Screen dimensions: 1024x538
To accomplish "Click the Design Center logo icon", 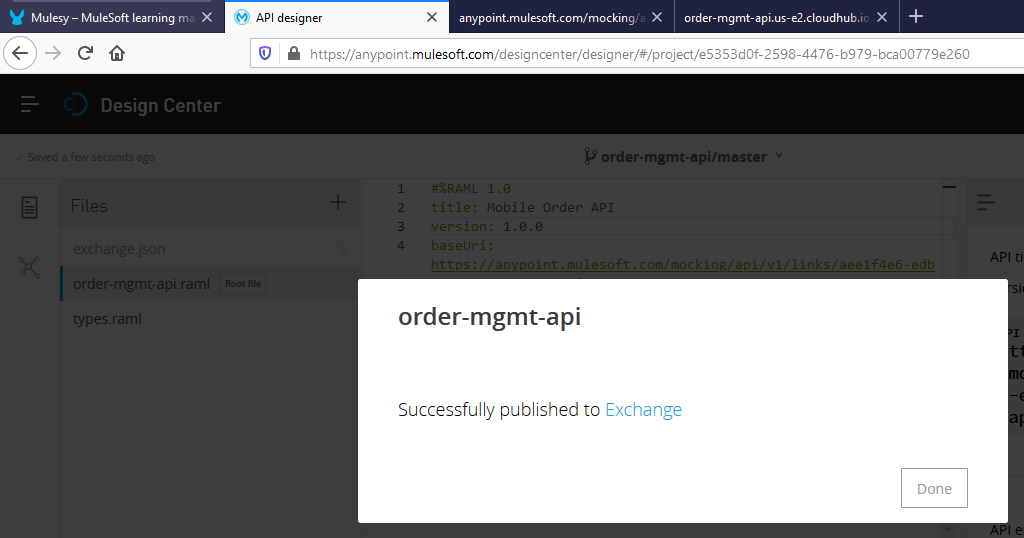I will click(75, 104).
